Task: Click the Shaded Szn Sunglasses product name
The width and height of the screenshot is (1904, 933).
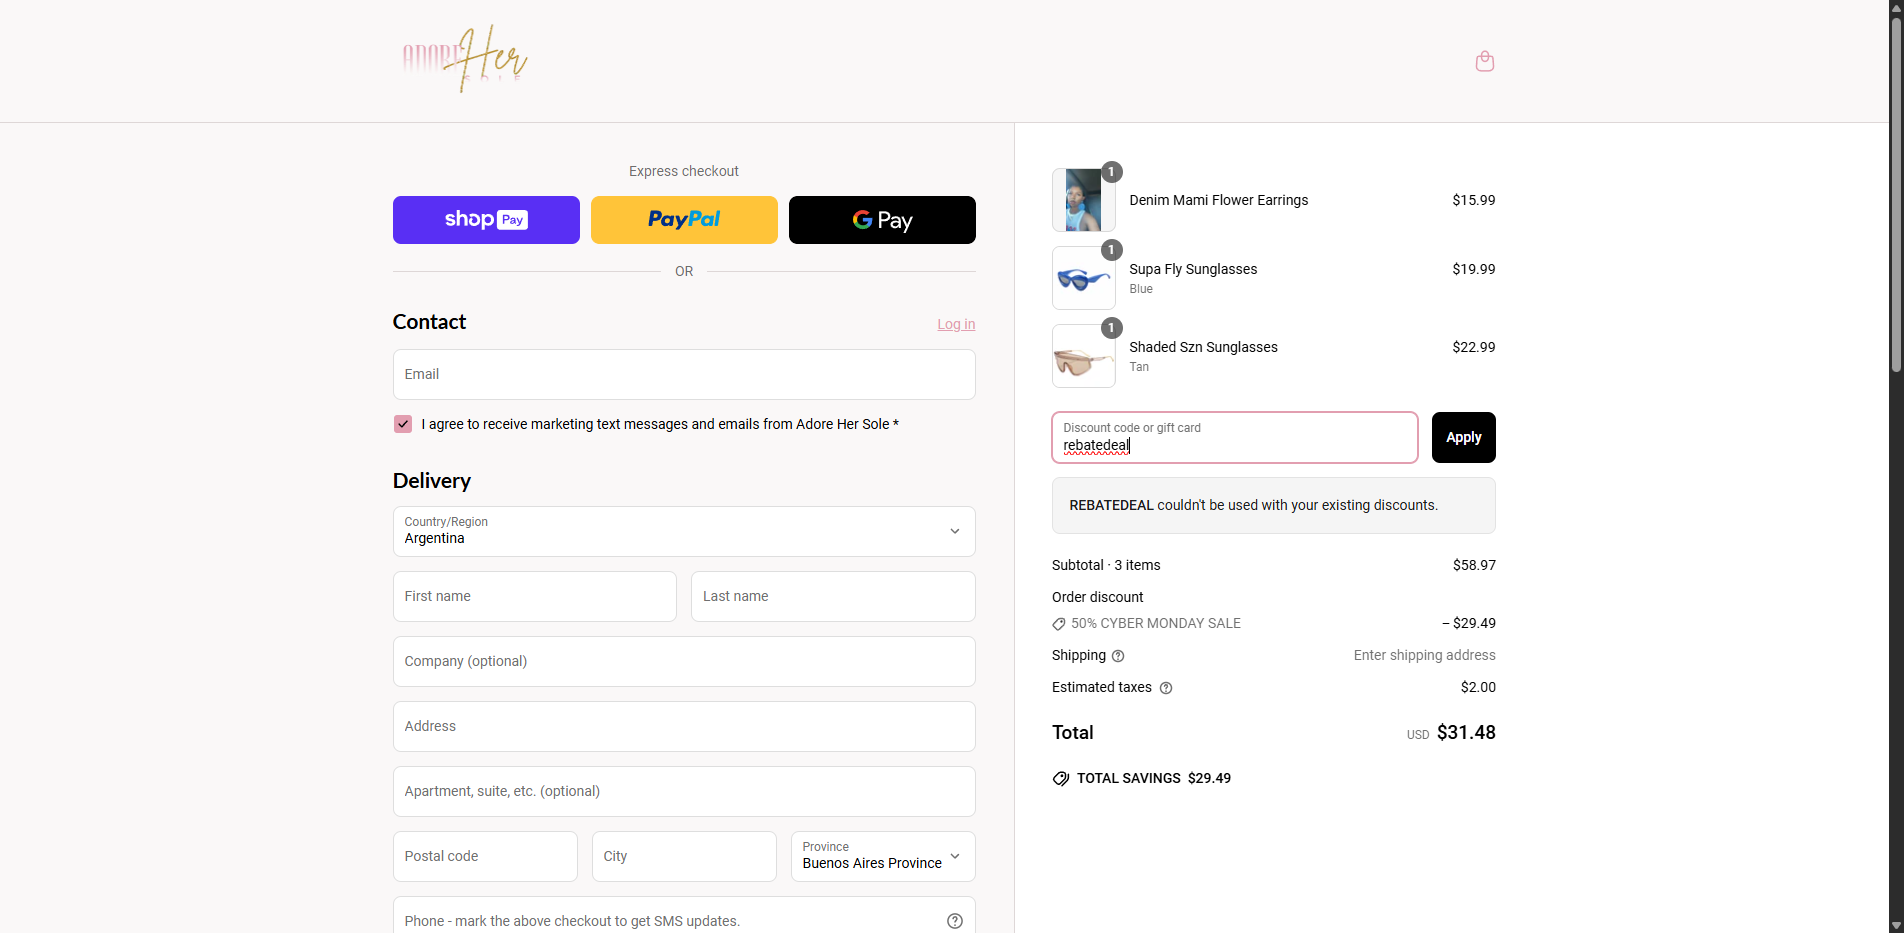Action: [x=1203, y=347]
